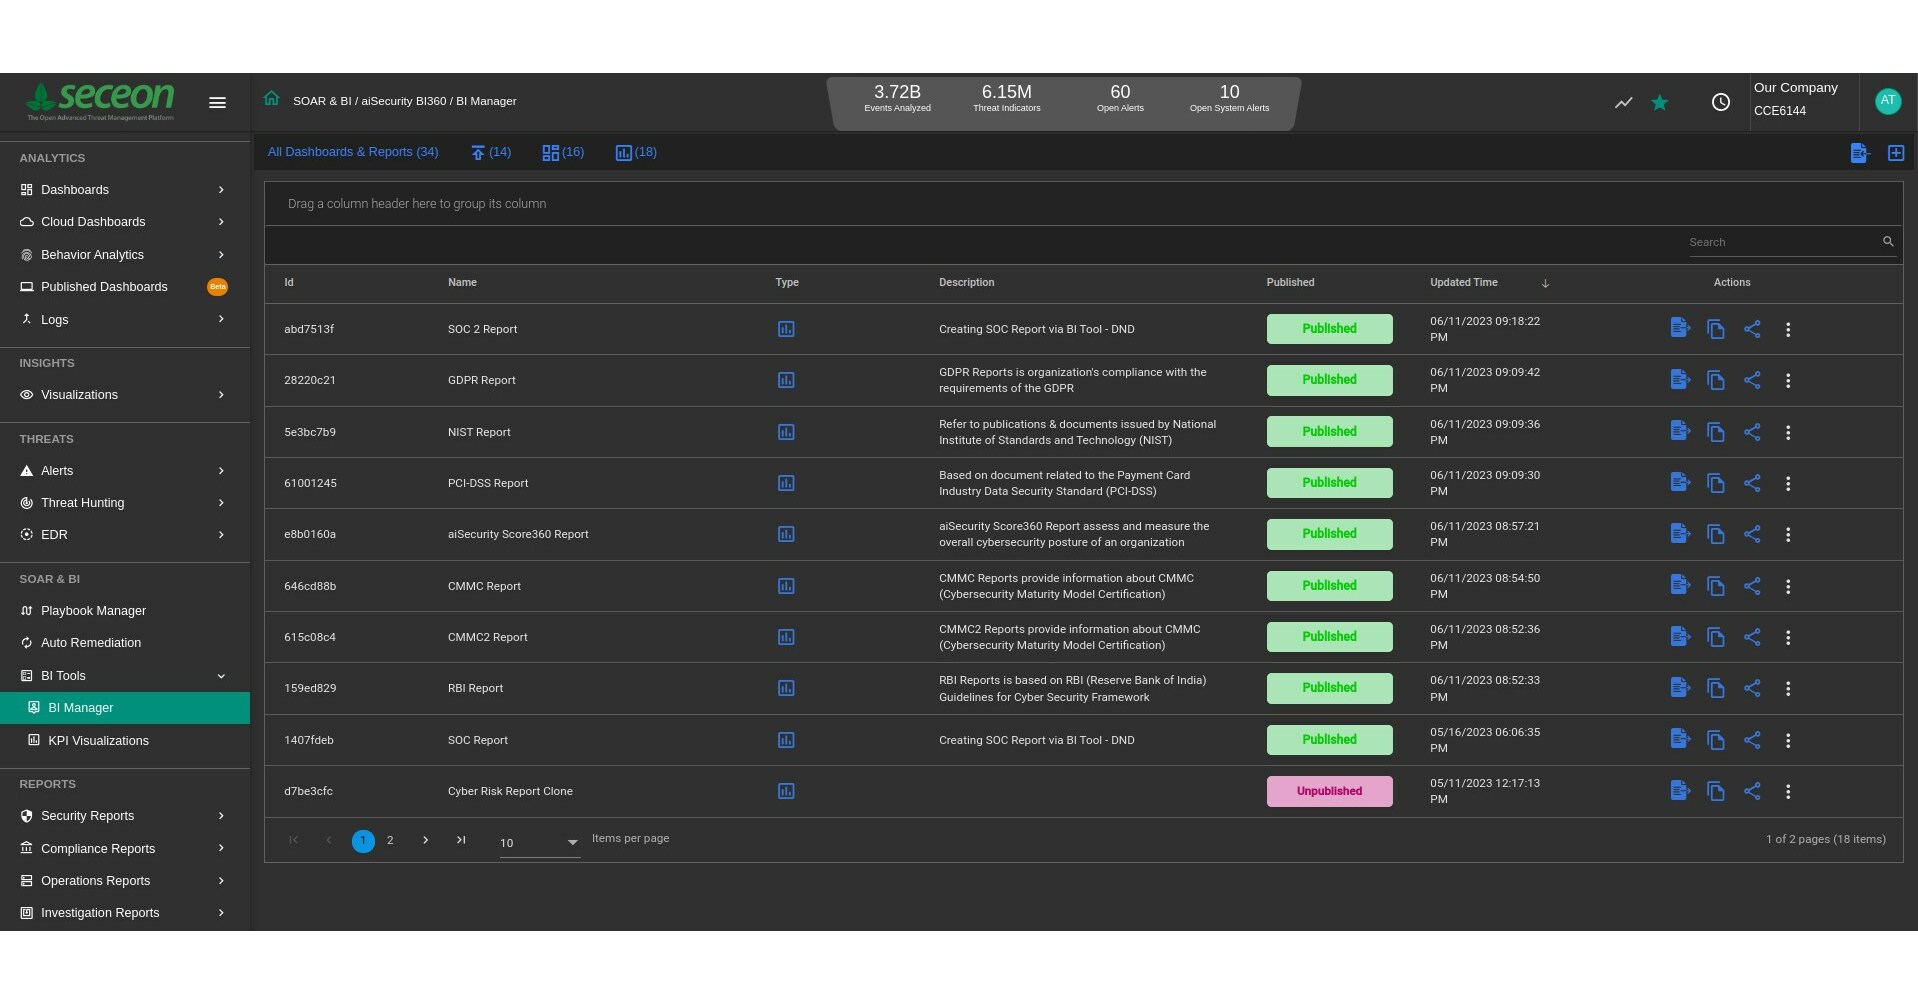Publish the Cyber Risk Report Clone via Unpublished badge
The height and width of the screenshot is (1004, 1918).
[x=1329, y=791]
